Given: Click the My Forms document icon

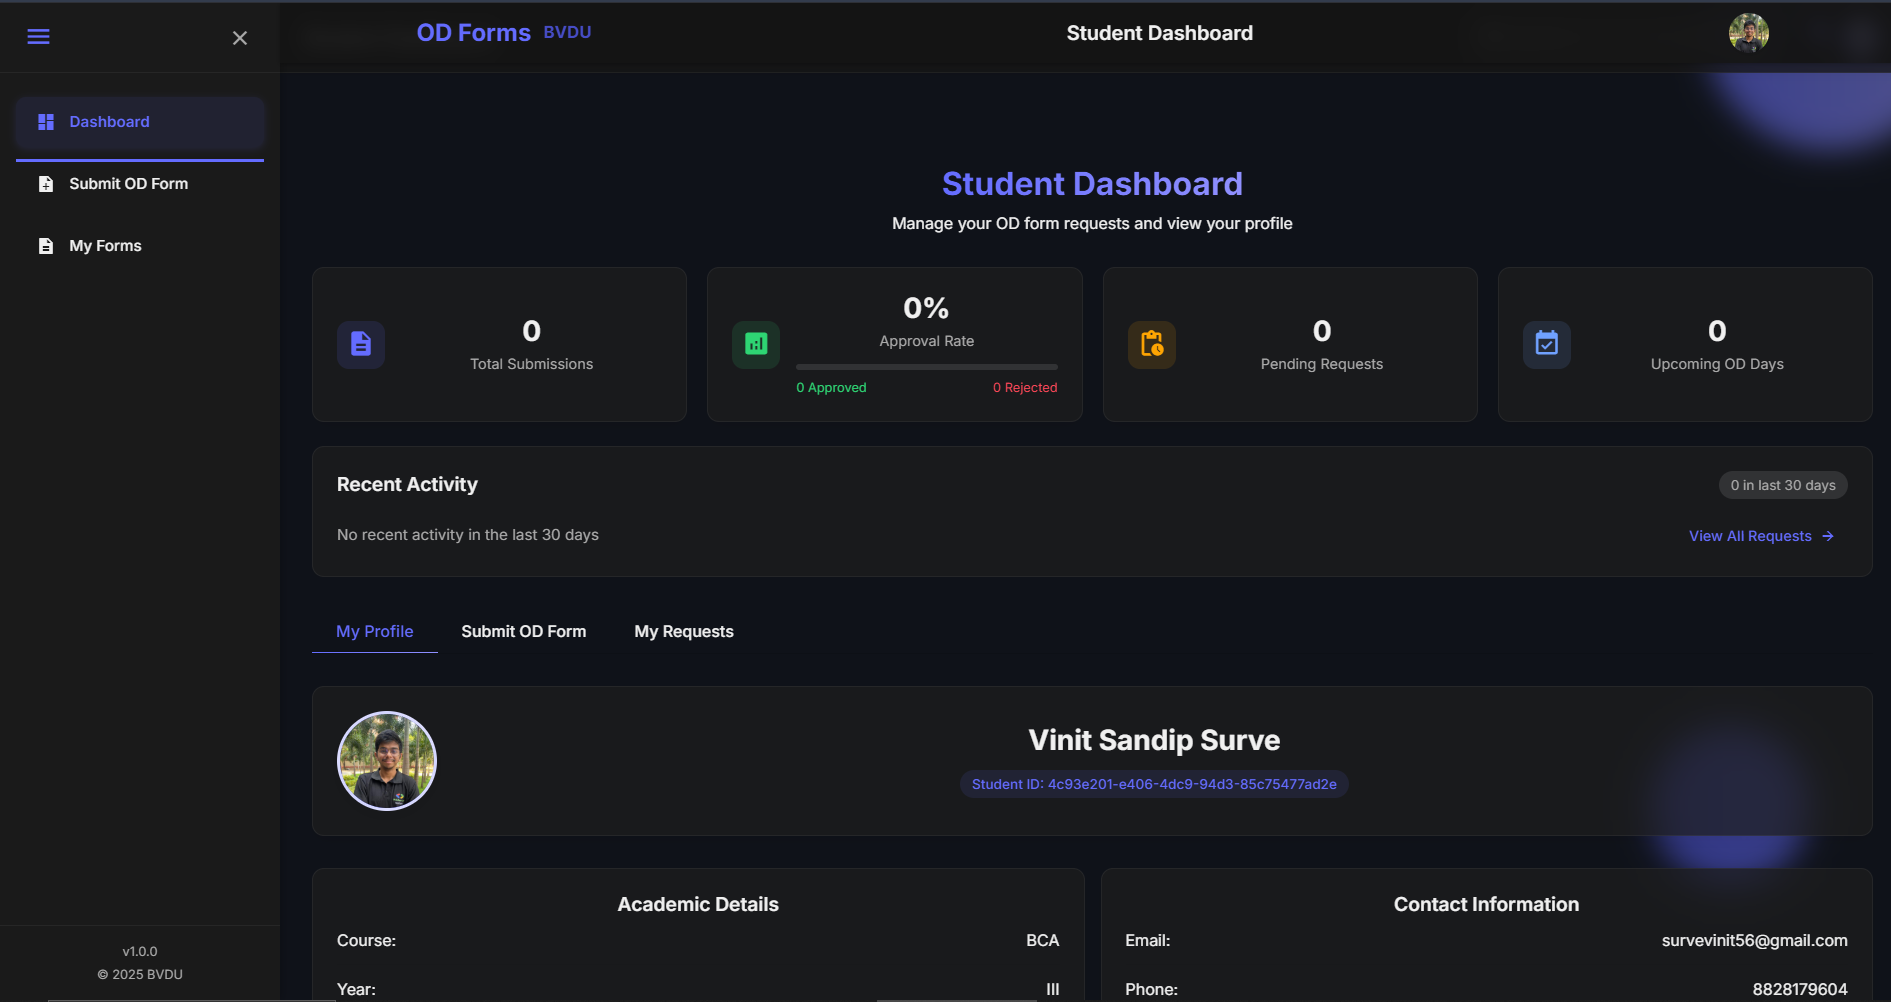Looking at the screenshot, I should click(x=46, y=246).
